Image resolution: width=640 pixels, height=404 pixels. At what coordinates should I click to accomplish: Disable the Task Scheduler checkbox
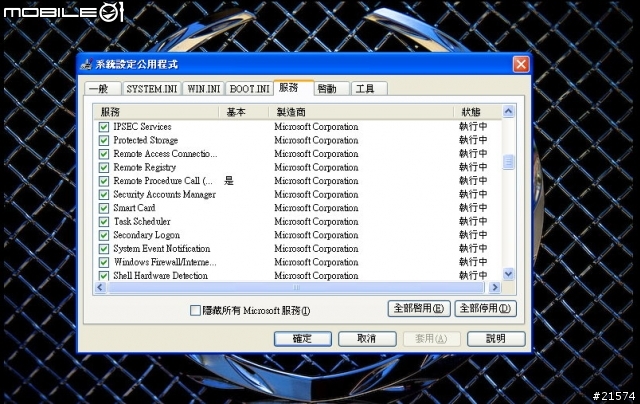click(104, 222)
